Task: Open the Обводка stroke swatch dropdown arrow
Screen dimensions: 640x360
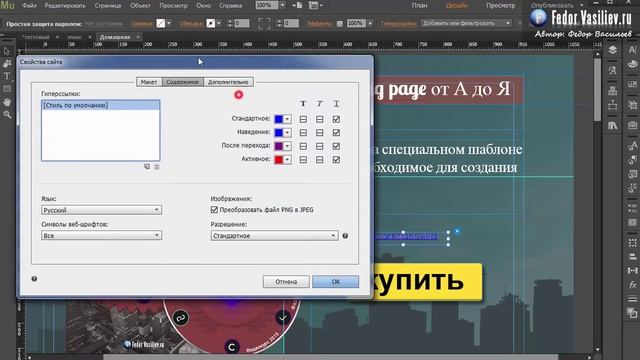Action: [219, 23]
